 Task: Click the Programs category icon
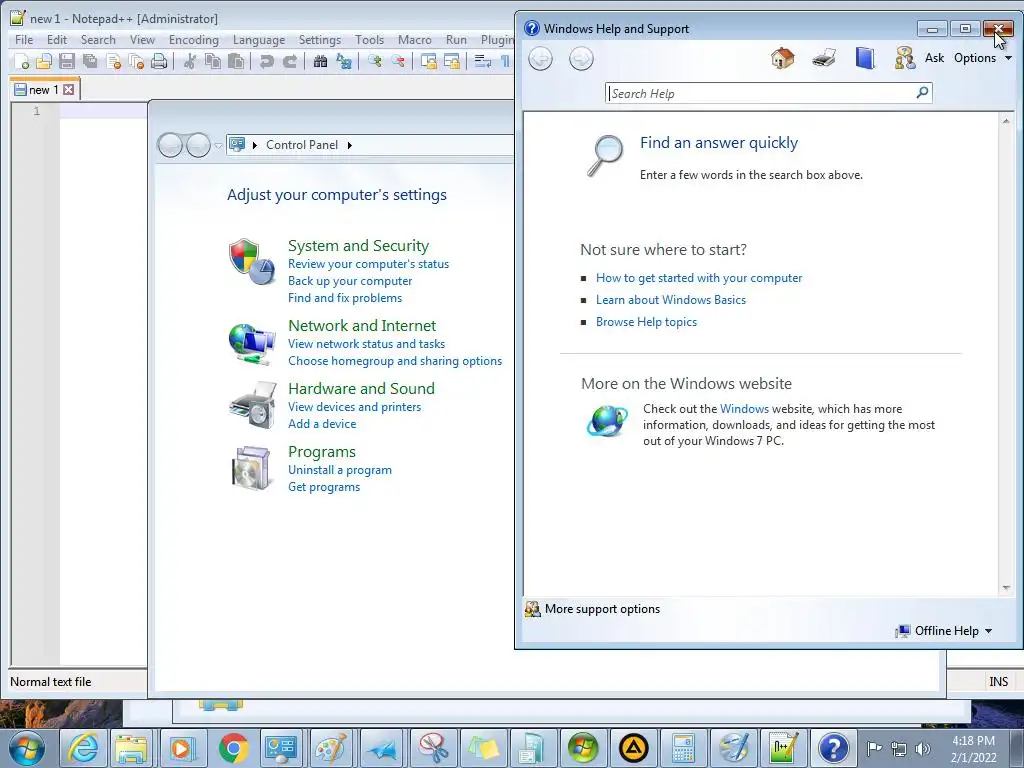pyautogui.click(x=251, y=468)
